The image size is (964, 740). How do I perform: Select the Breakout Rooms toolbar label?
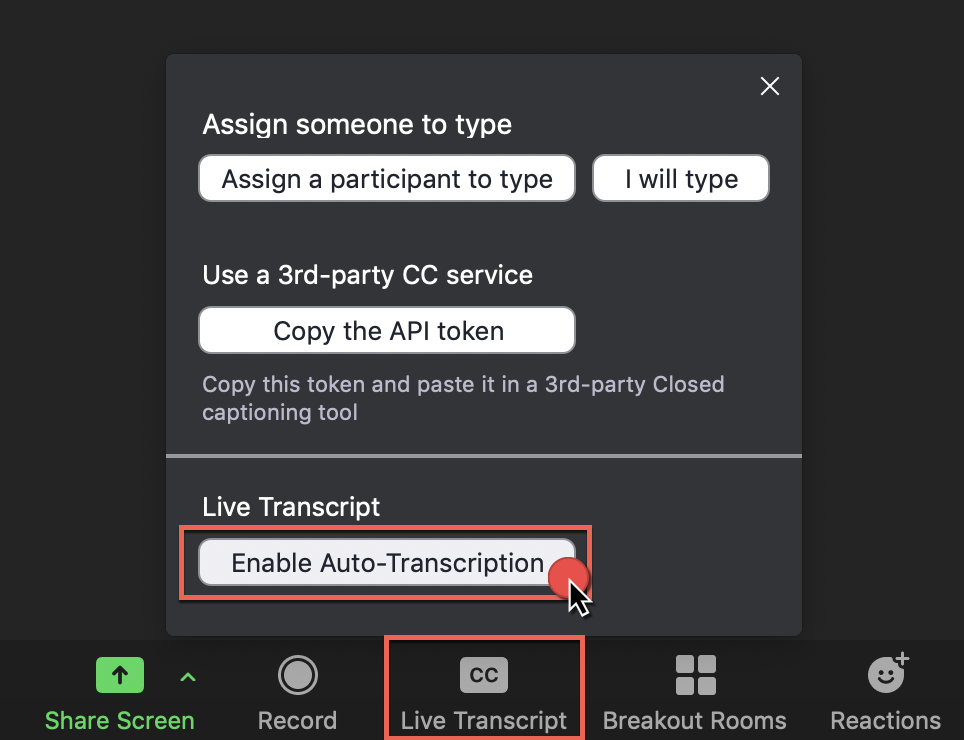[x=695, y=721]
